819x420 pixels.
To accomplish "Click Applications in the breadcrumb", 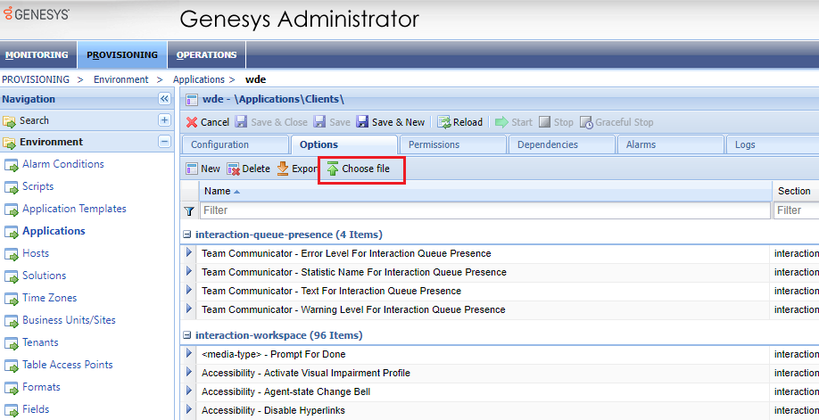I will pos(198,79).
